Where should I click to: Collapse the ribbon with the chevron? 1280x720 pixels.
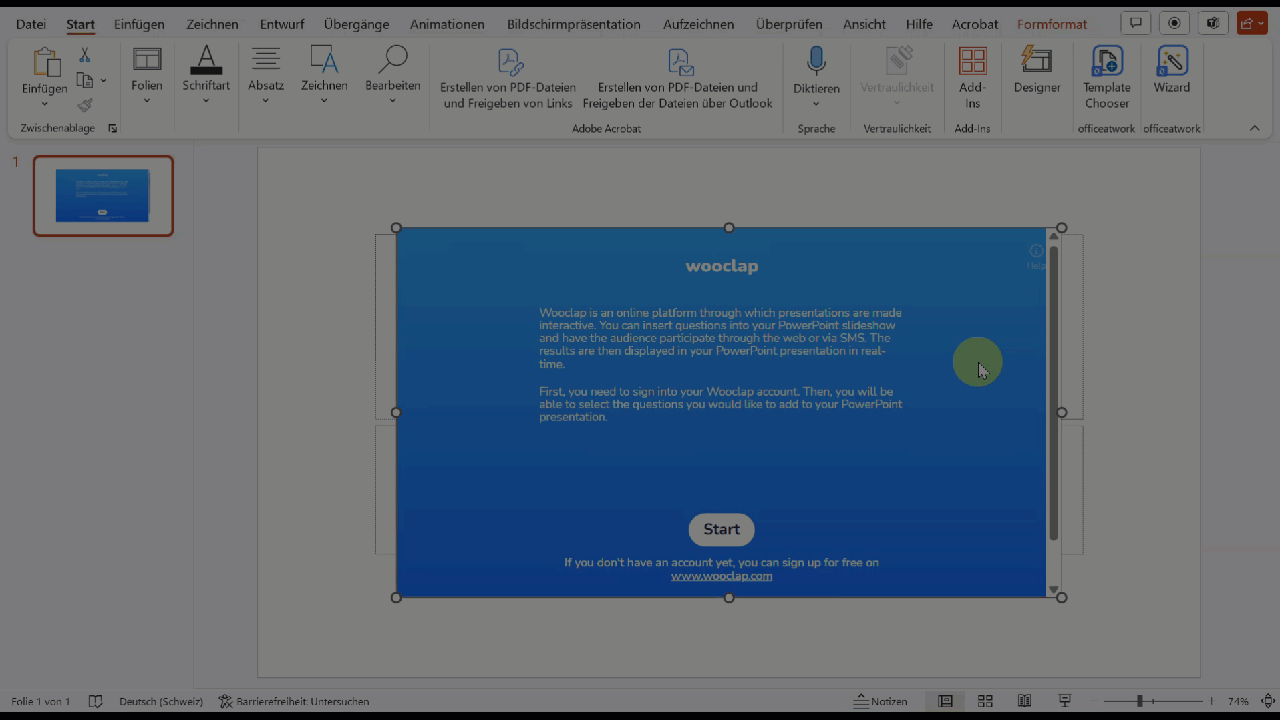1254,128
